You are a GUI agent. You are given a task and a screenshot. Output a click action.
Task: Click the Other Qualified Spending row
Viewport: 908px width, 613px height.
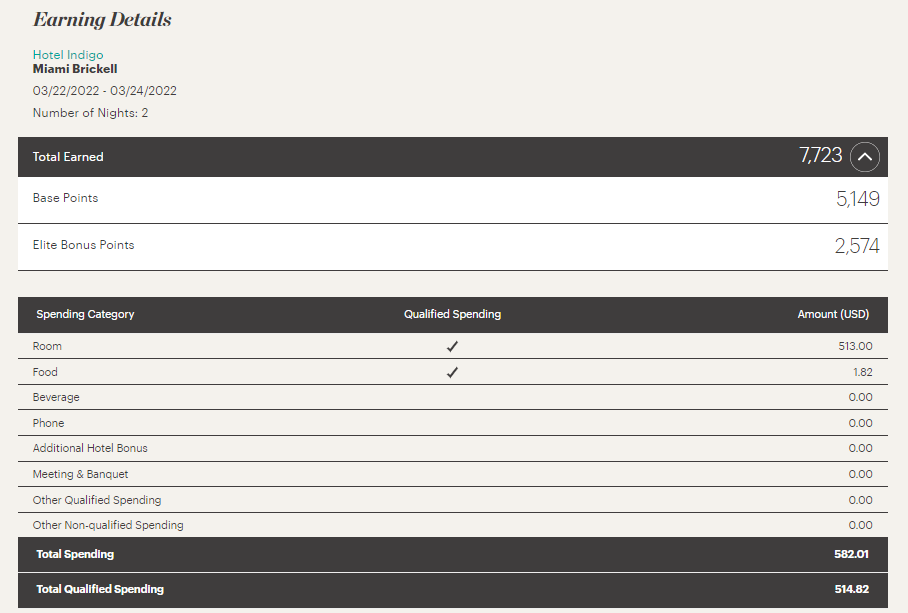tap(453, 500)
